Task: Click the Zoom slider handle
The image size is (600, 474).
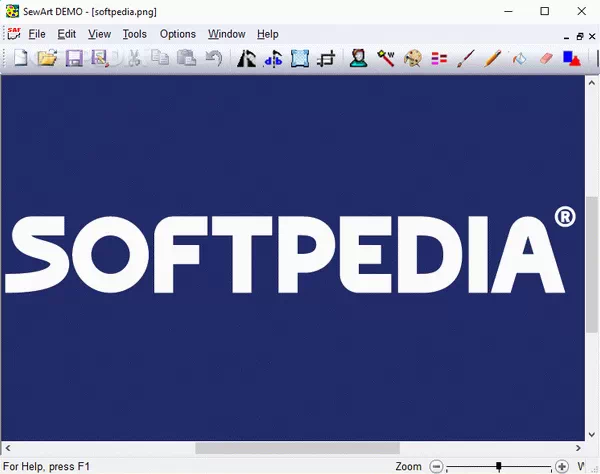Action: pyautogui.click(x=499, y=466)
